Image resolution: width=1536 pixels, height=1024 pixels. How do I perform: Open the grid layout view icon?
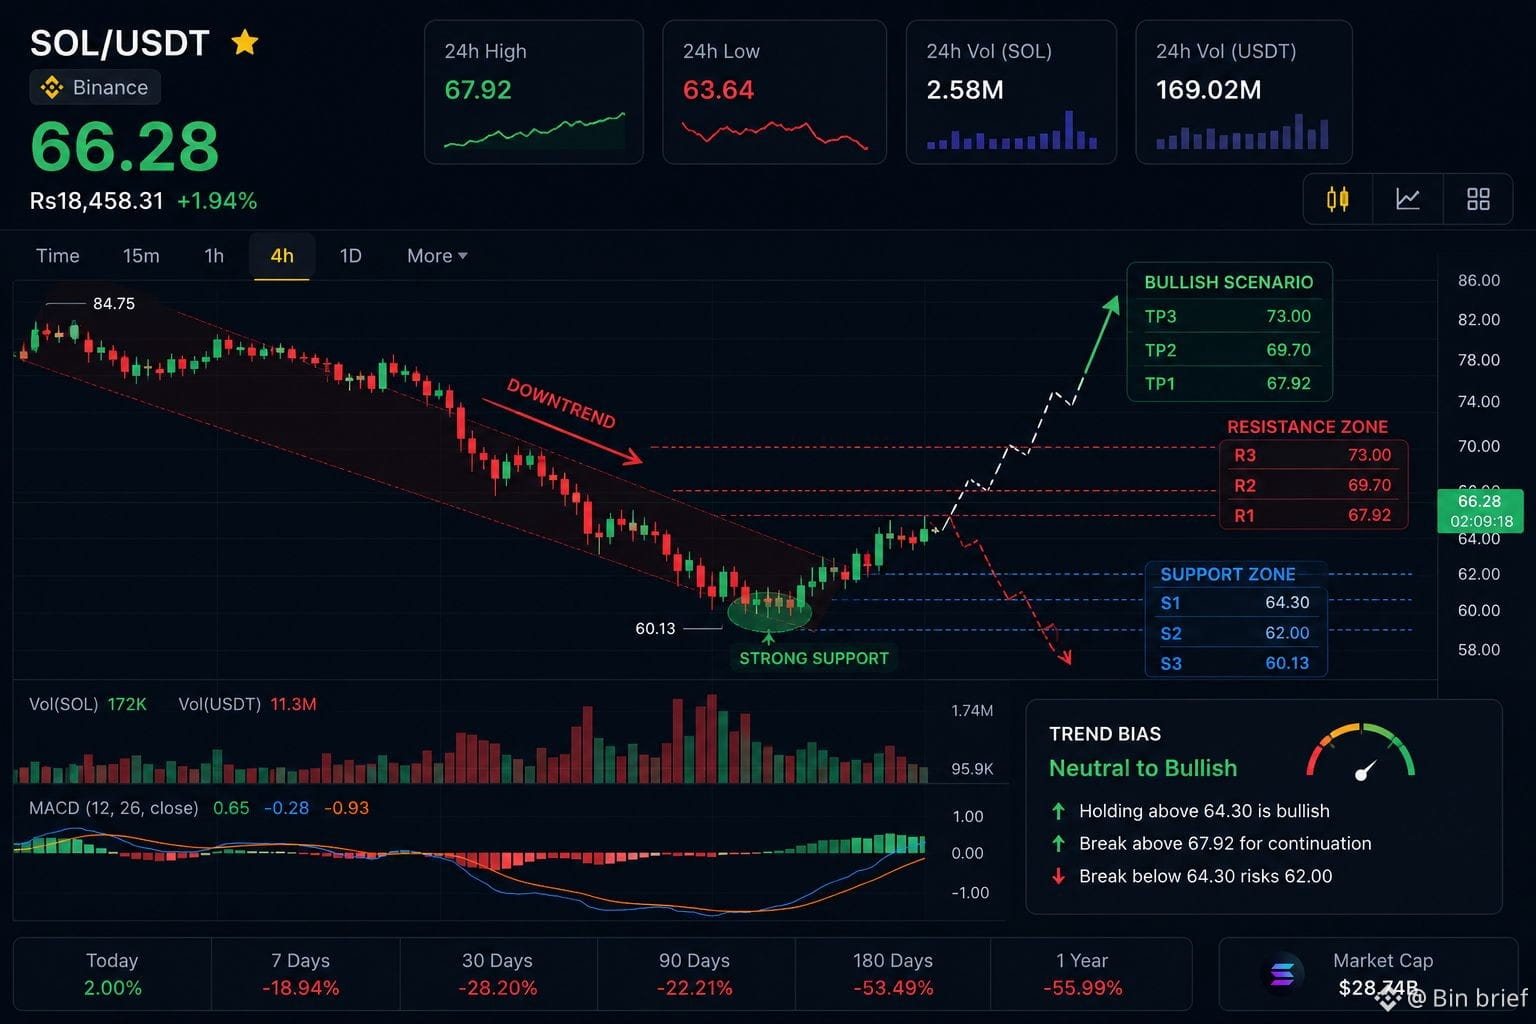(1478, 199)
